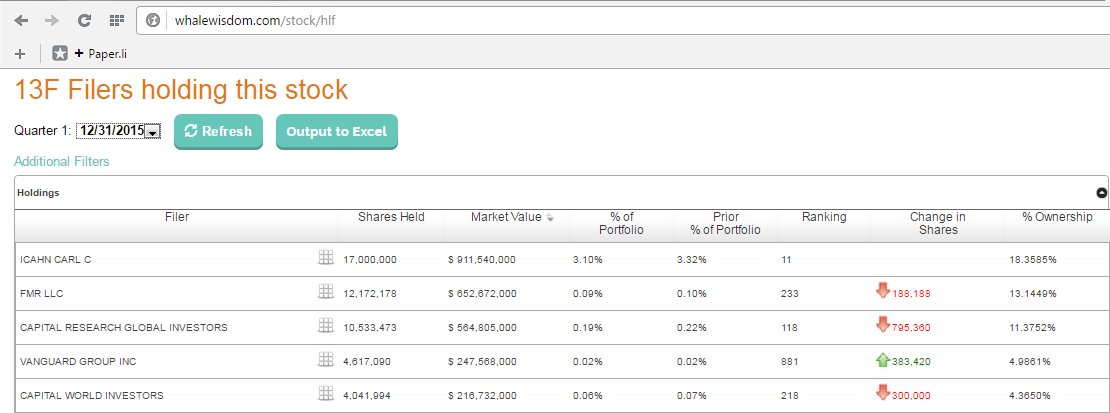
Task: Click the 13F Filers holding this stock heading
Action: [x=181, y=90]
